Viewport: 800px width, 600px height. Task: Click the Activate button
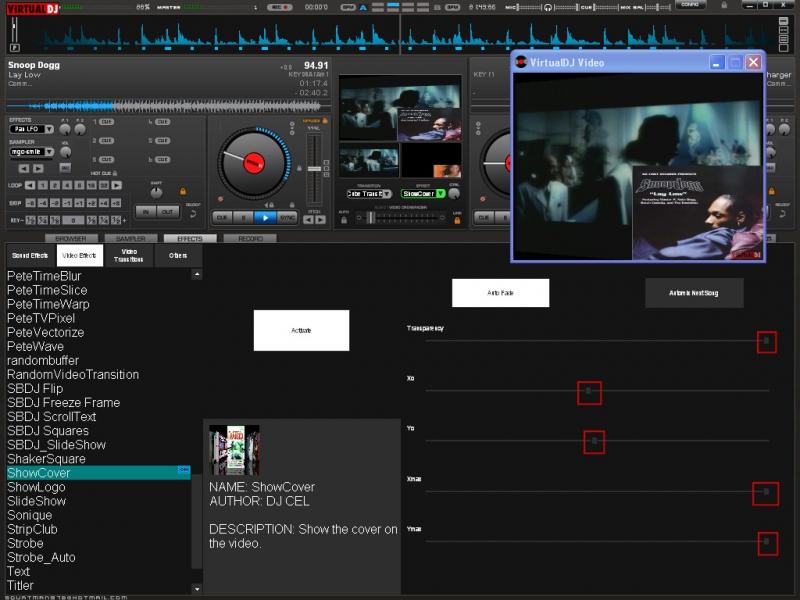click(x=301, y=330)
